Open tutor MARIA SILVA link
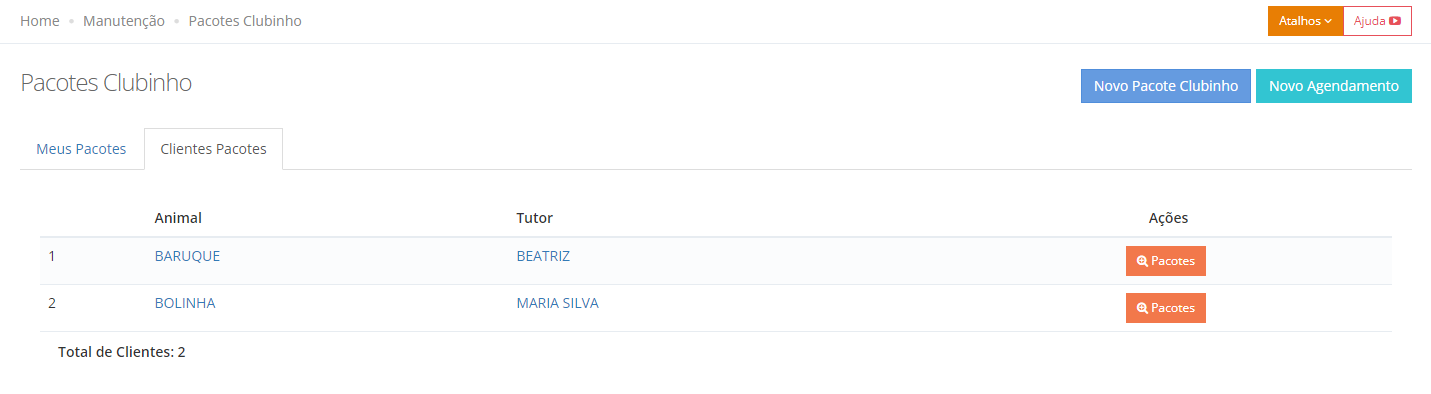 click(558, 303)
